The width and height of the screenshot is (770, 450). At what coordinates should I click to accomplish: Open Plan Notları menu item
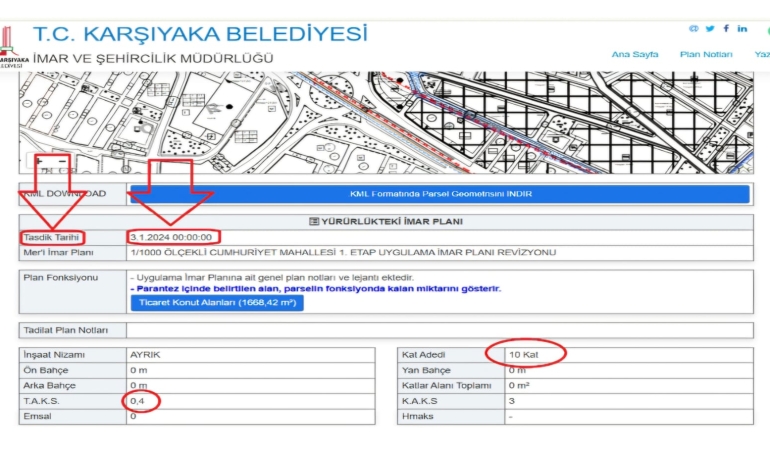[706, 54]
